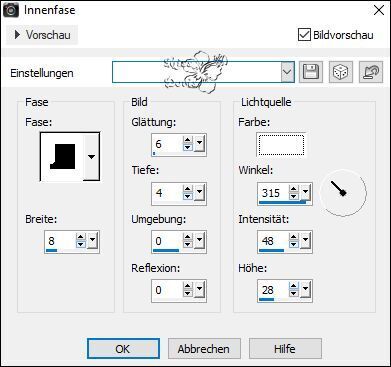391x367 pixels.
Task: Toggle the Bildvorschau checkbox
Action: [304, 35]
